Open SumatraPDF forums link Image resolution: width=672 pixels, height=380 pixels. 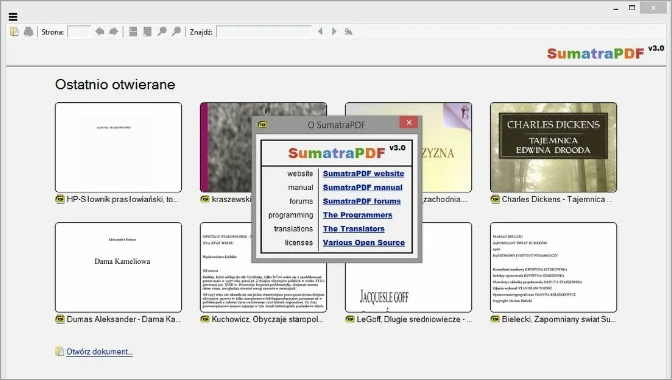(362, 201)
